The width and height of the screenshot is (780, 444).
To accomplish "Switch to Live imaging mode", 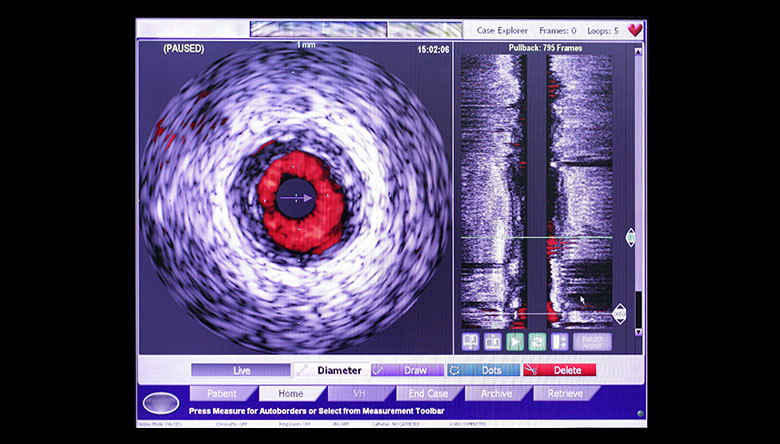I will pyautogui.click(x=241, y=370).
